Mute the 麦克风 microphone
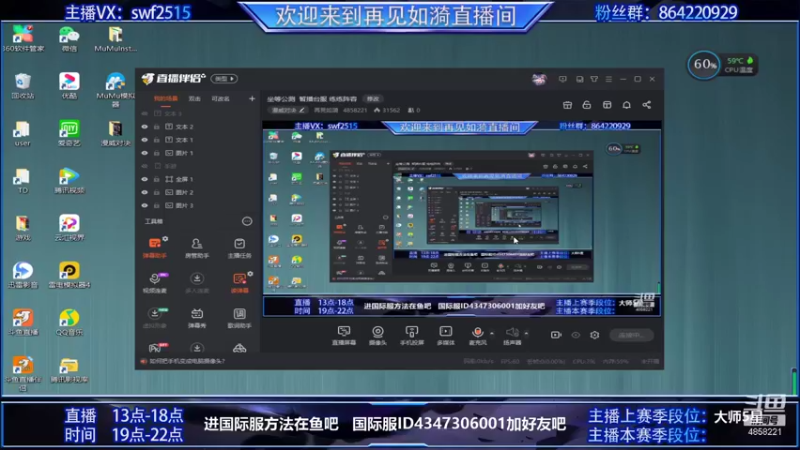The height and width of the screenshot is (450, 800). (x=478, y=335)
